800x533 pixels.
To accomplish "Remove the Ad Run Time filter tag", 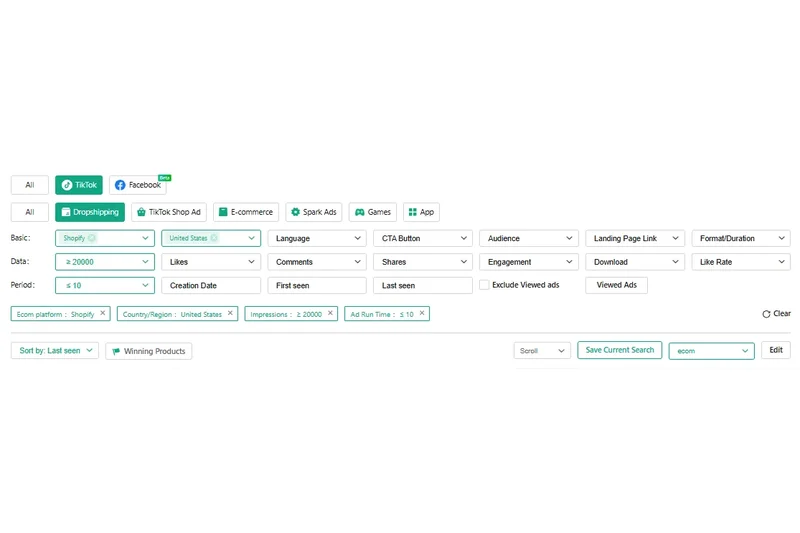I will coord(422,313).
